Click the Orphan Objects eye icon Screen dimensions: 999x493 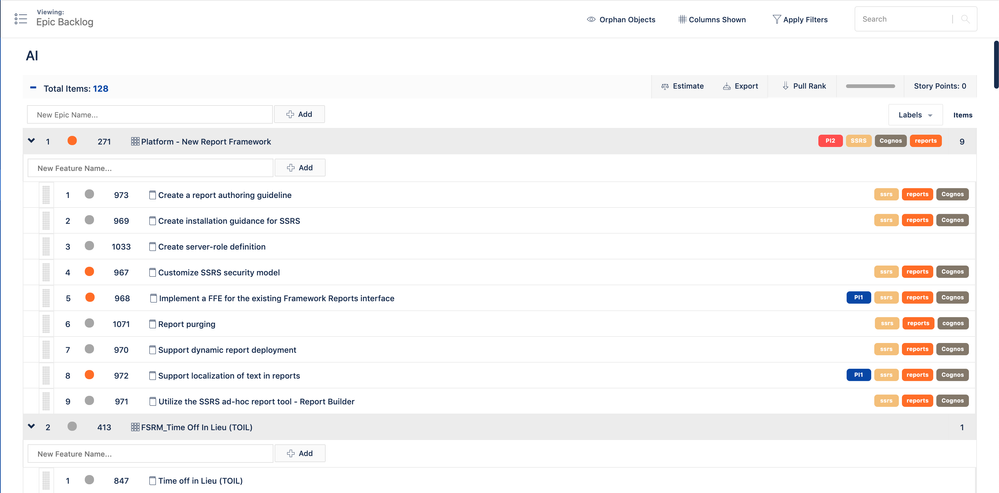click(x=591, y=20)
